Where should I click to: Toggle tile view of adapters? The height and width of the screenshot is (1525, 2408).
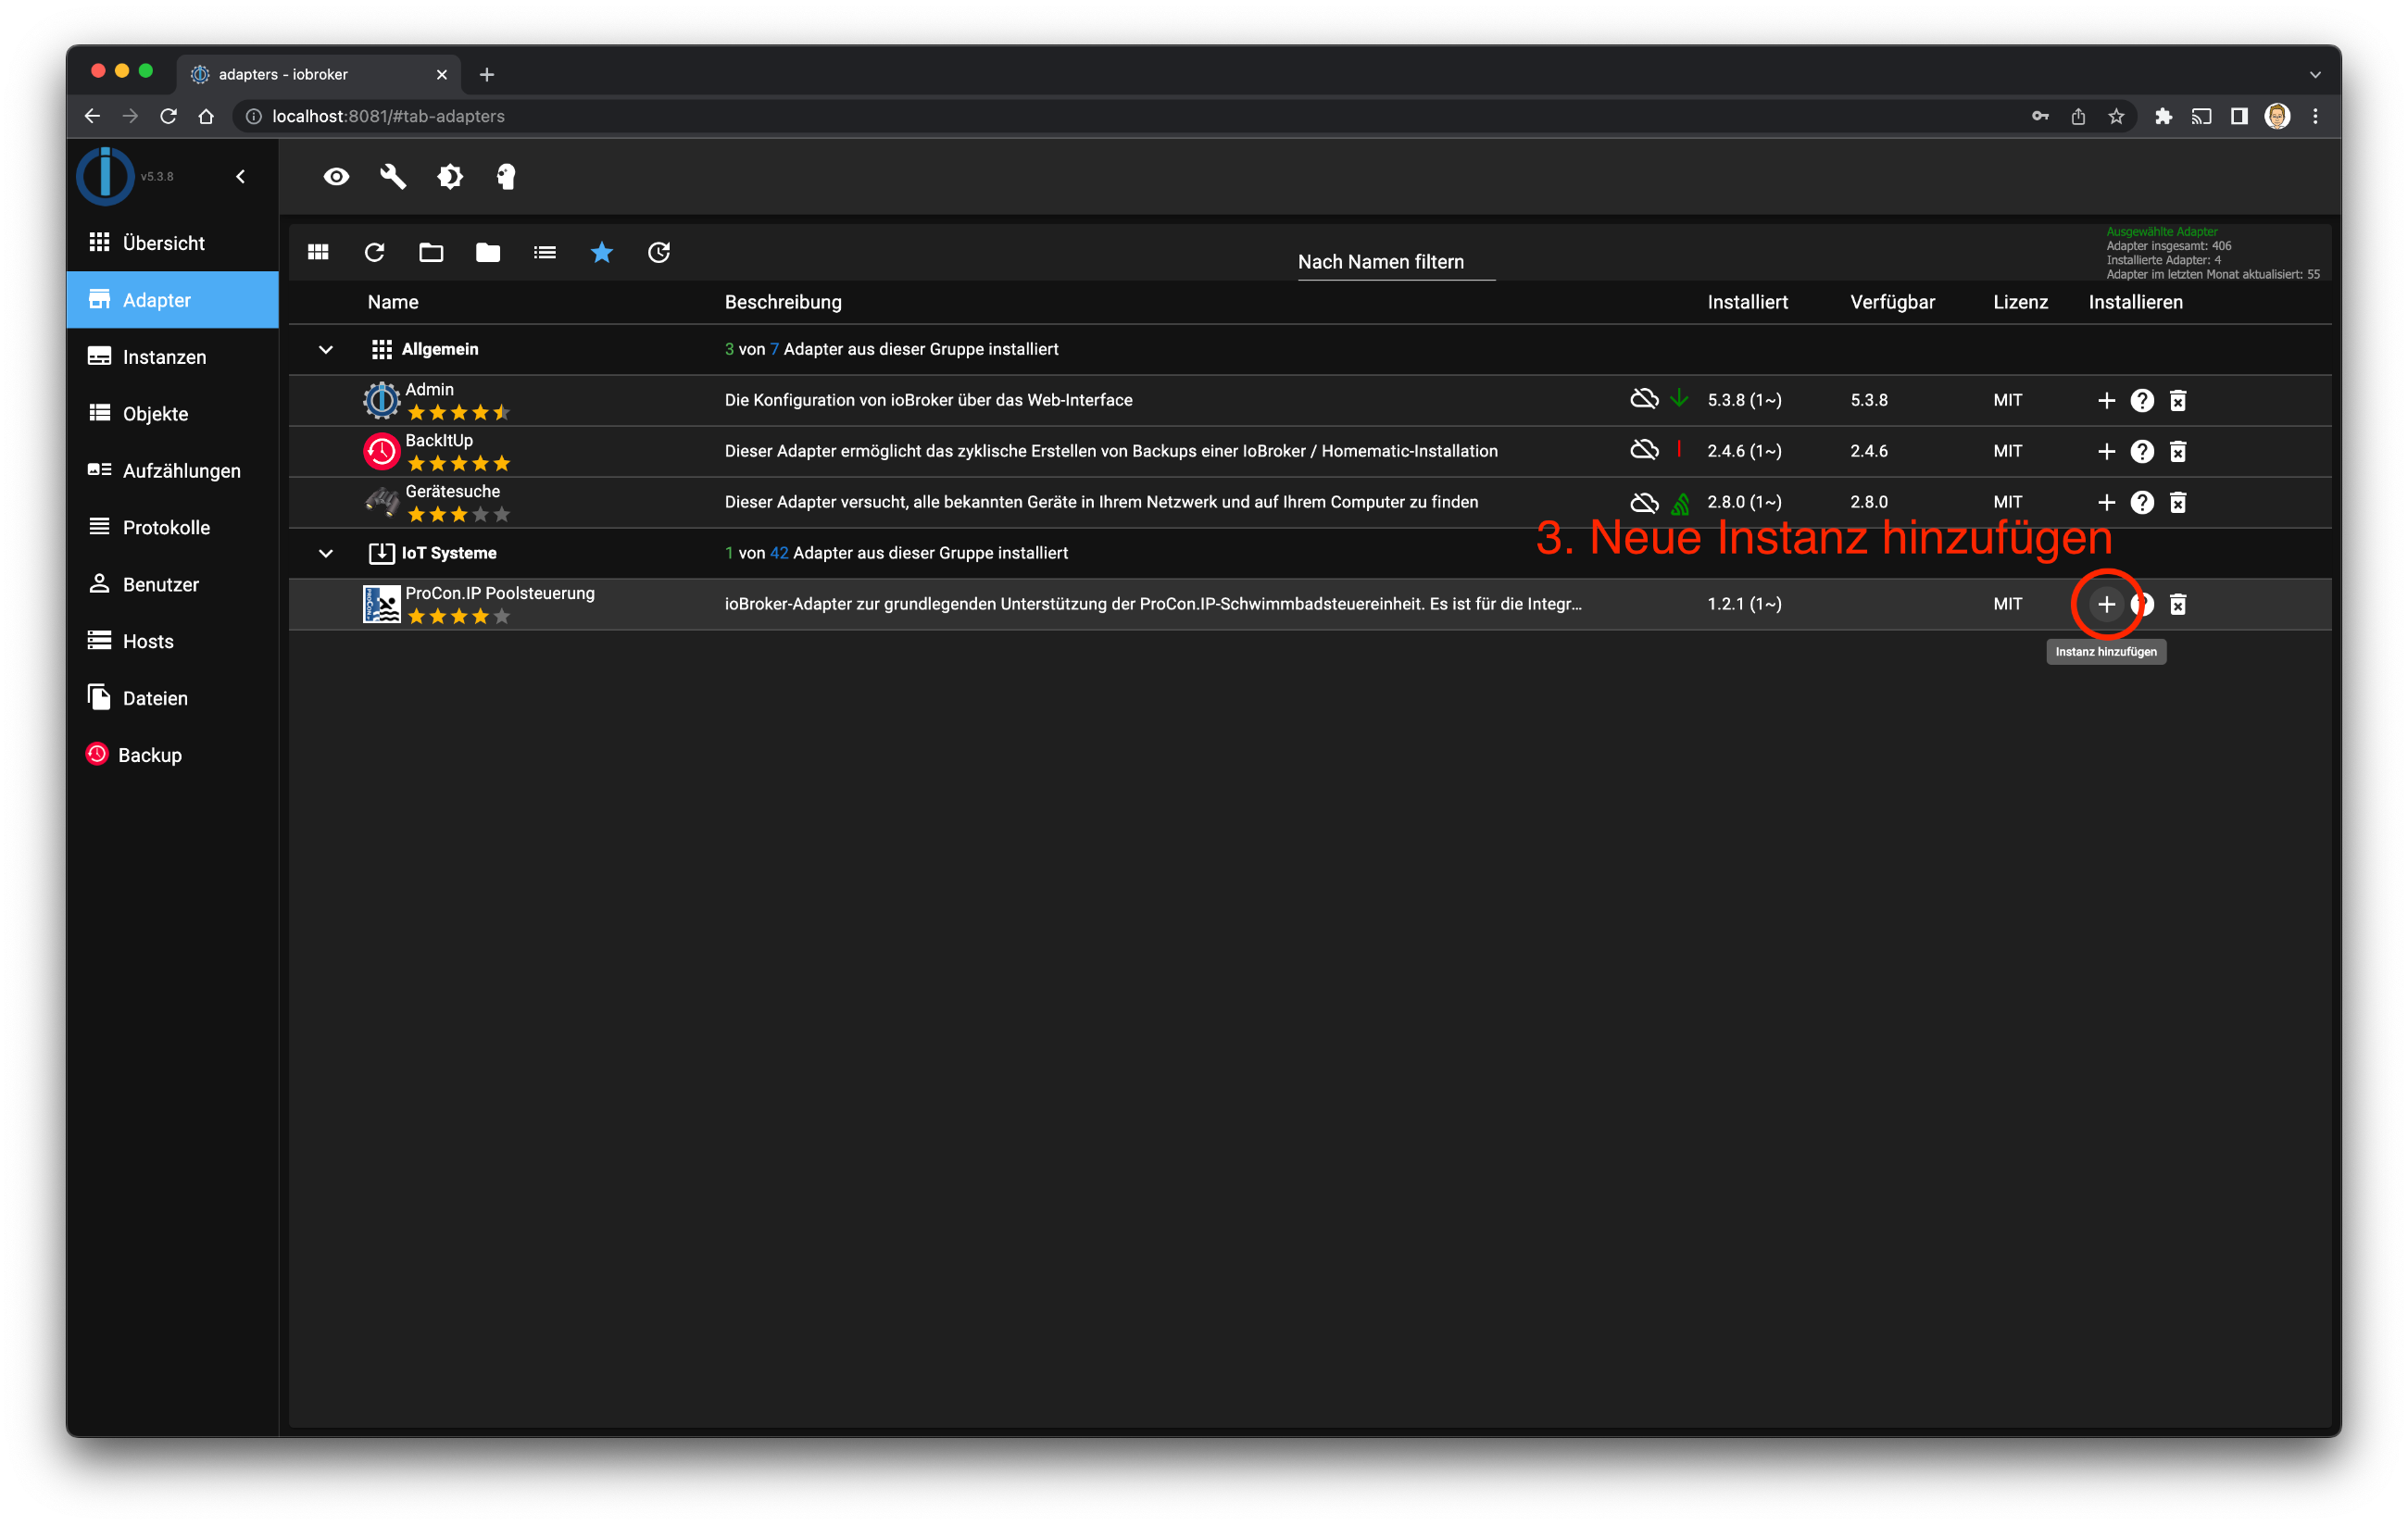tap(318, 252)
